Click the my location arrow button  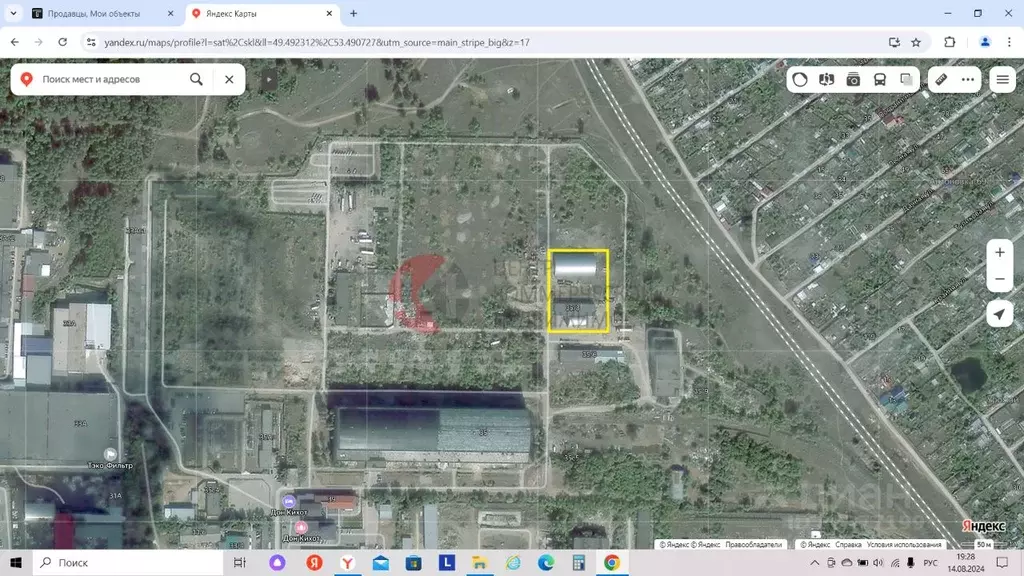tap(999, 314)
